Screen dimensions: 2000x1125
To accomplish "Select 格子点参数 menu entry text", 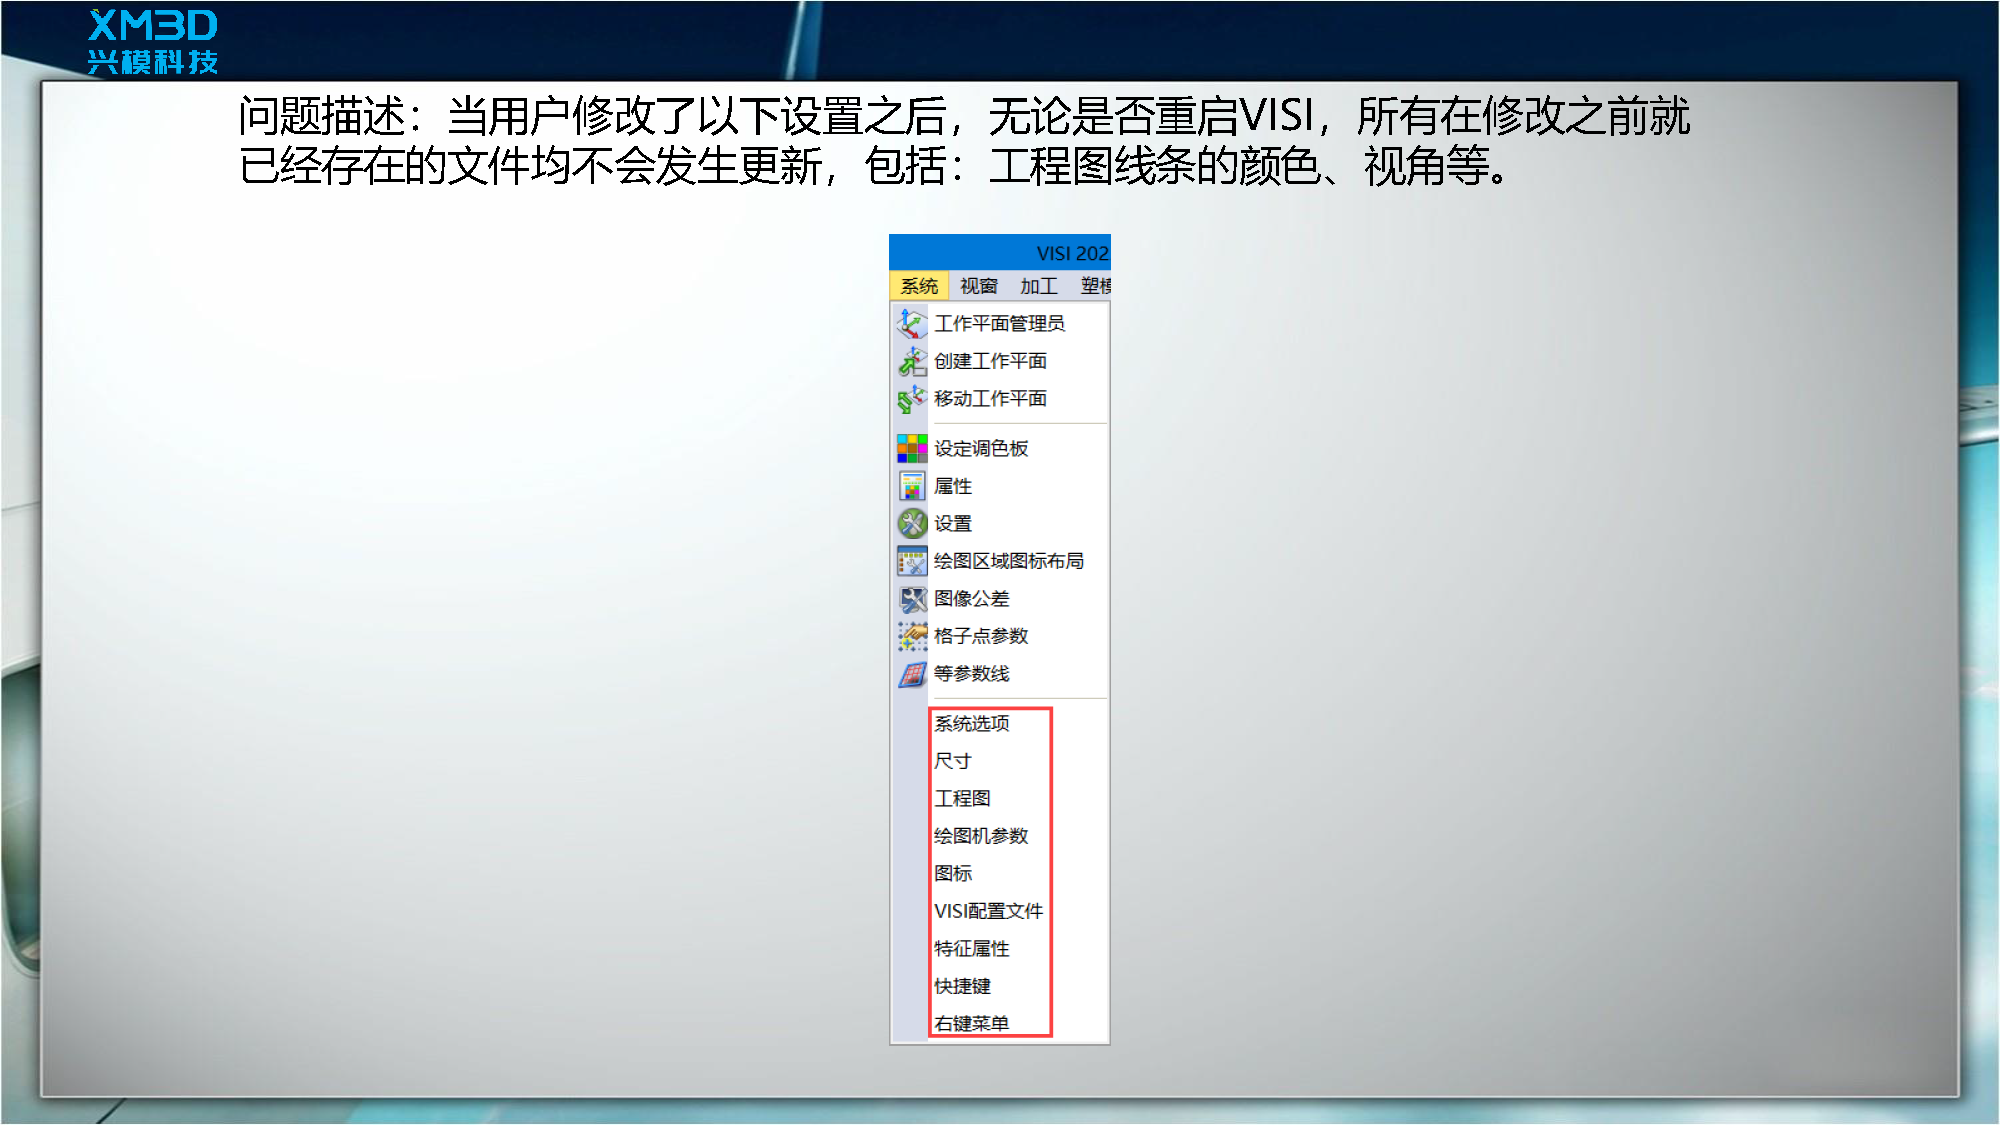I will click(x=981, y=636).
